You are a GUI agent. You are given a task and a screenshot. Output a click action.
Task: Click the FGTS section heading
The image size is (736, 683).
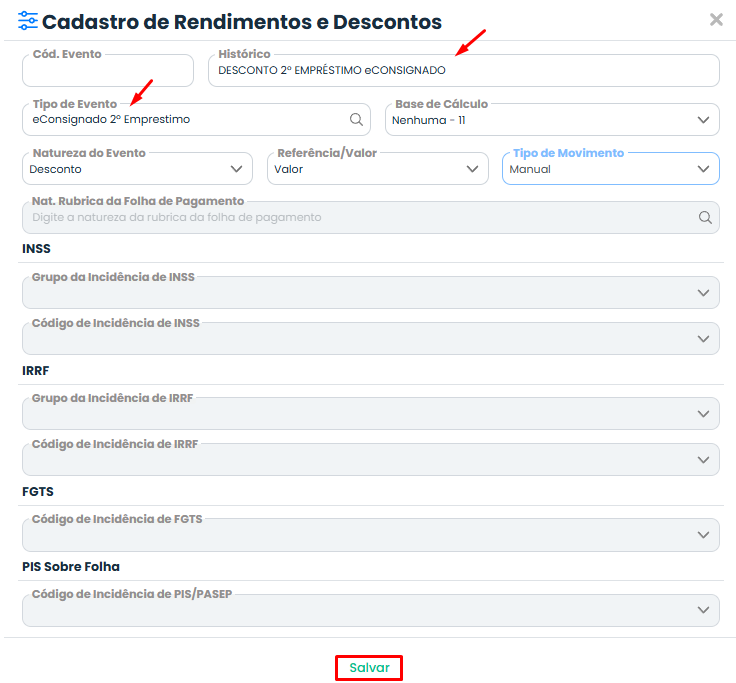coord(38,491)
